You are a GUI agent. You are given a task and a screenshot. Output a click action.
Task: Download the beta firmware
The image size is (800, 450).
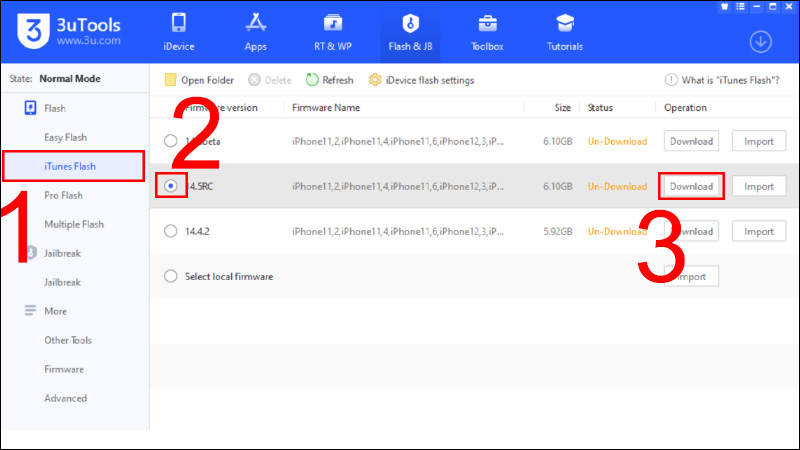(691, 141)
